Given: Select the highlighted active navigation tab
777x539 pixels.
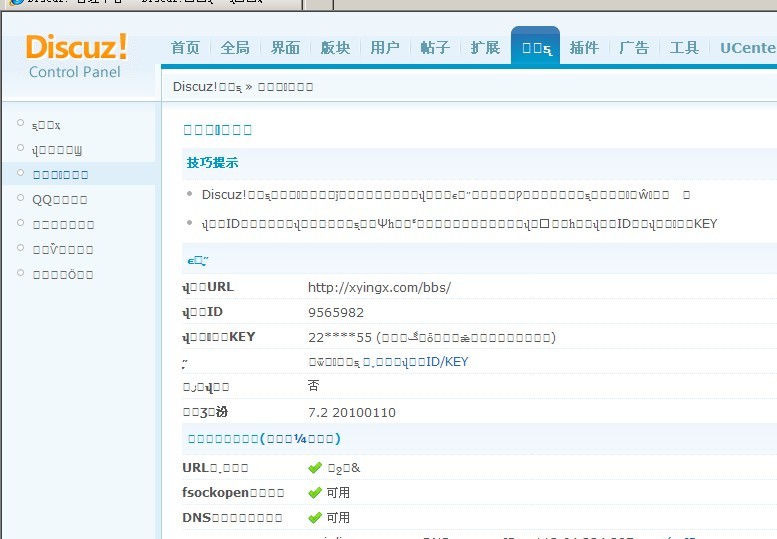Looking at the screenshot, I should point(536,46).
